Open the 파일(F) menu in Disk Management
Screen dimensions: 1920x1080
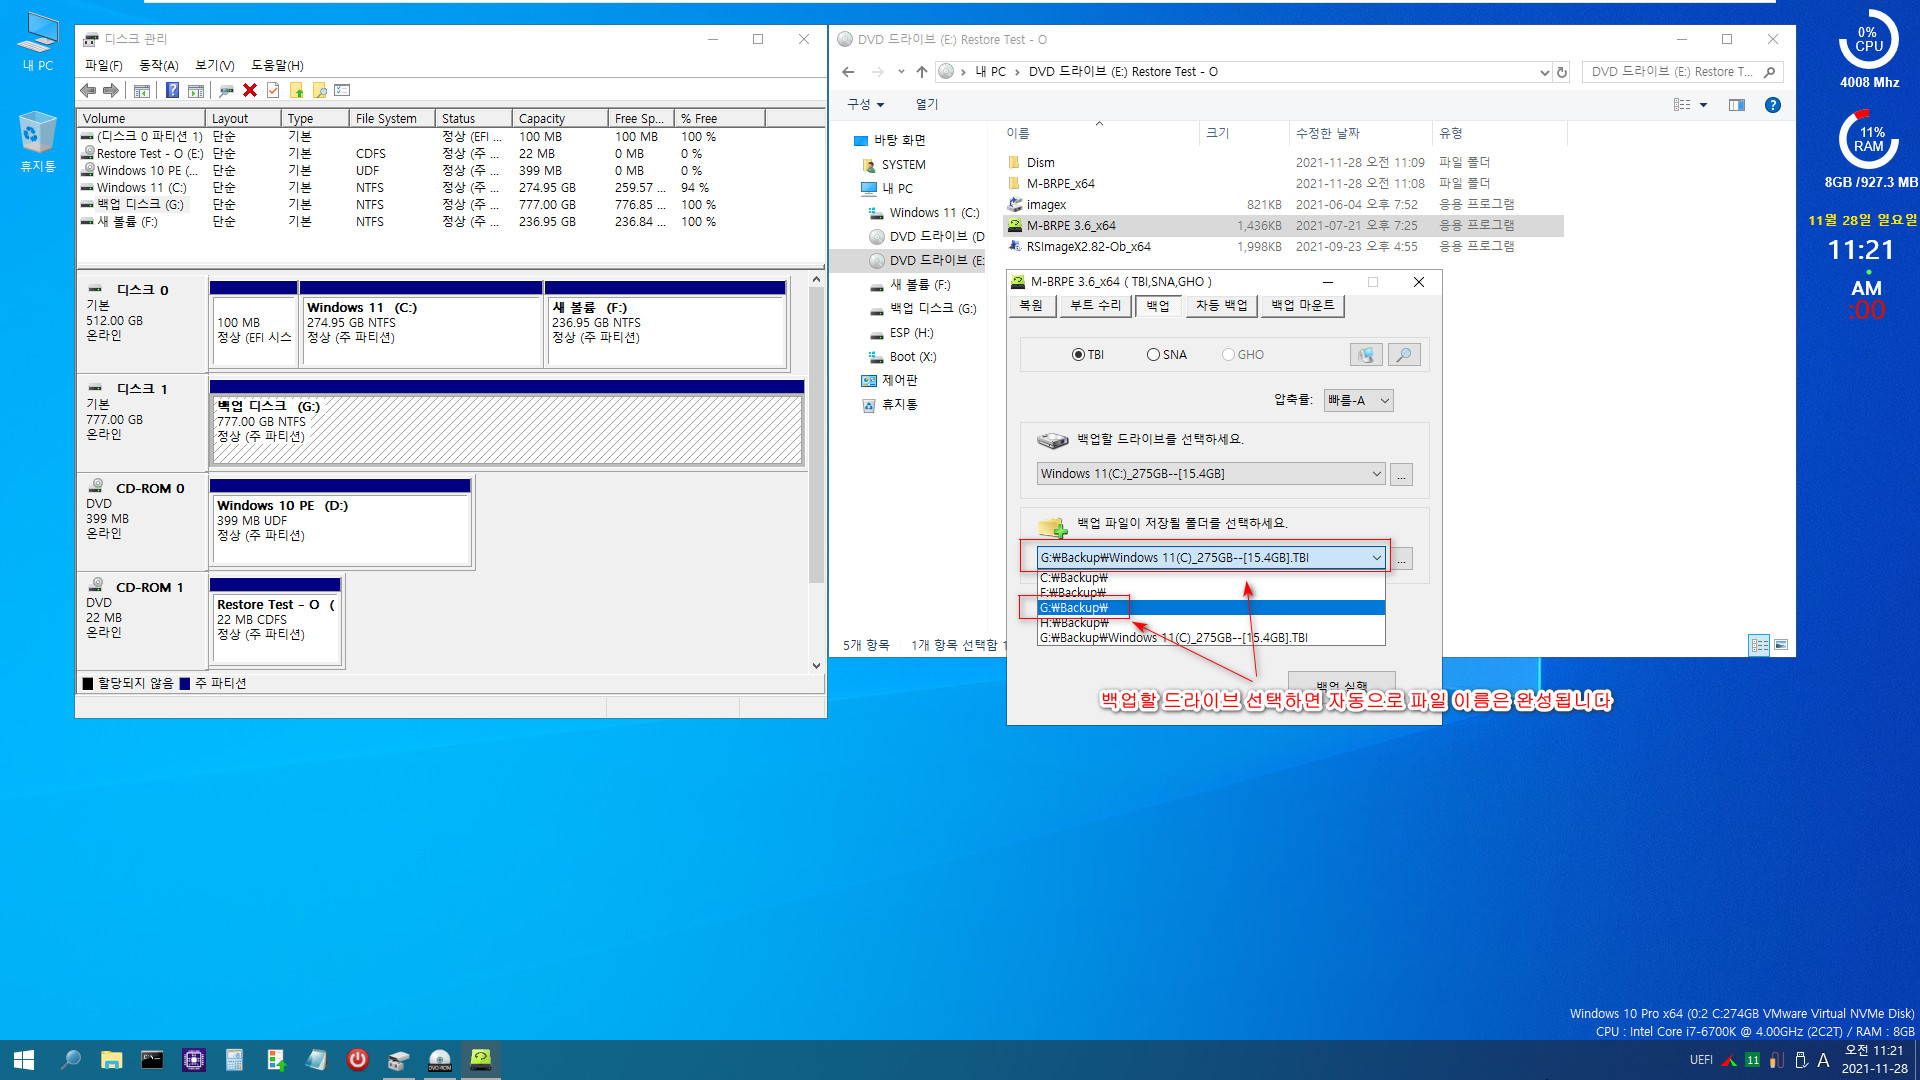click(x=103, y=65)
